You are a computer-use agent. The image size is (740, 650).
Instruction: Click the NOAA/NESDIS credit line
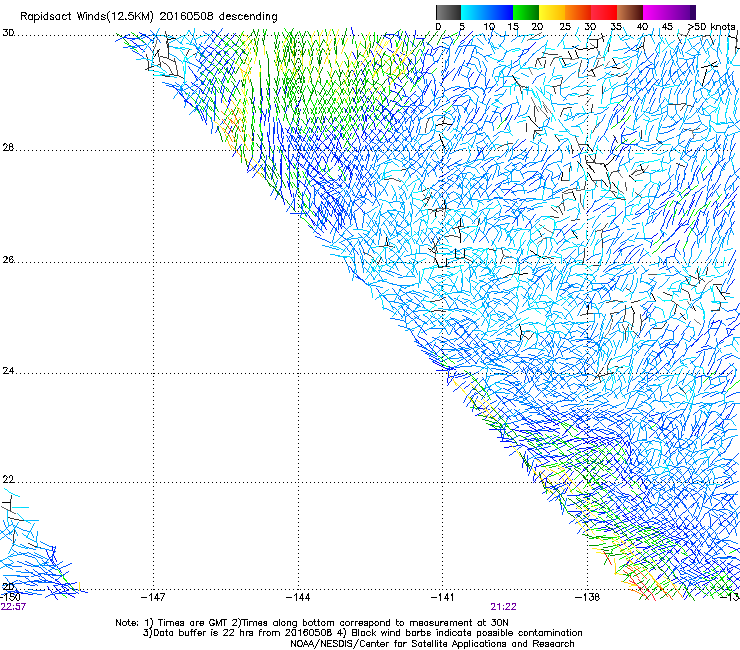click(432, 644)
